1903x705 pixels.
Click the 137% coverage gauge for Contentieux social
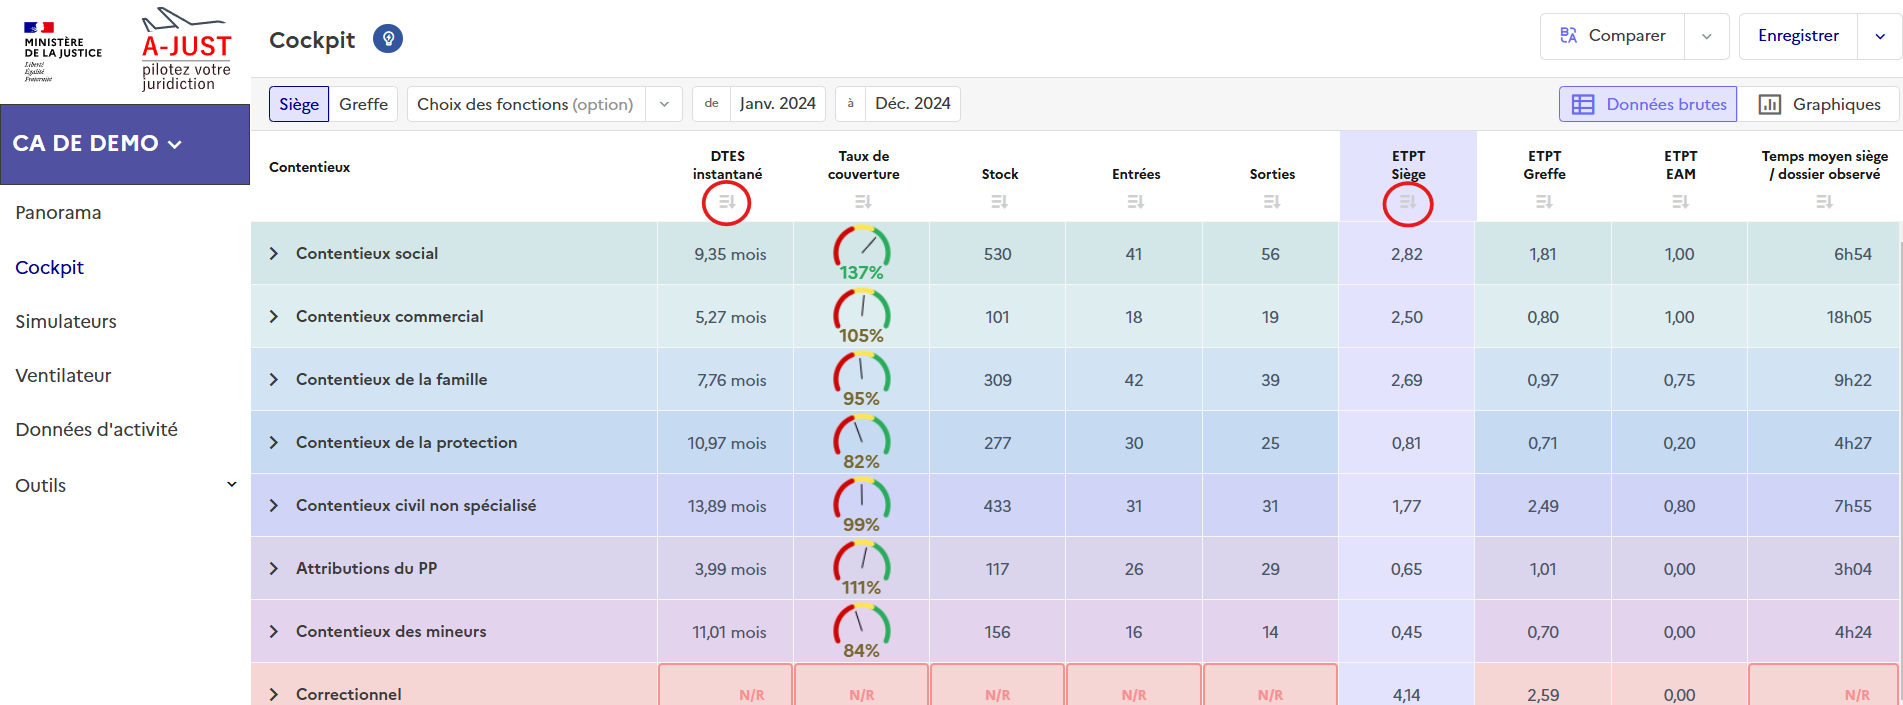click(x=862, y=254)
